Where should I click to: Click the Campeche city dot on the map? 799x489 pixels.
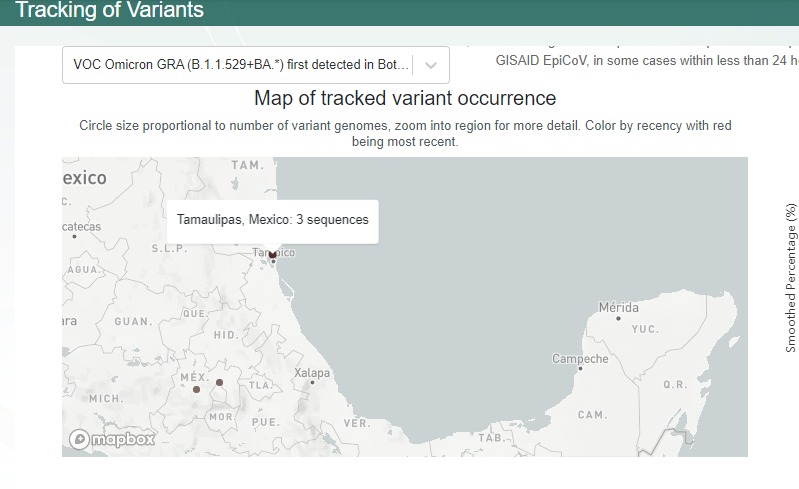click(580, 369)
